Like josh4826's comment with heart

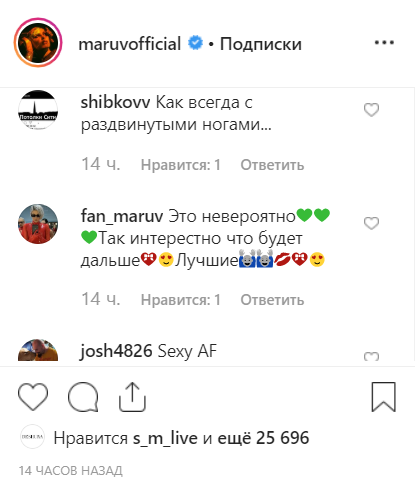(x=371, y=356)
